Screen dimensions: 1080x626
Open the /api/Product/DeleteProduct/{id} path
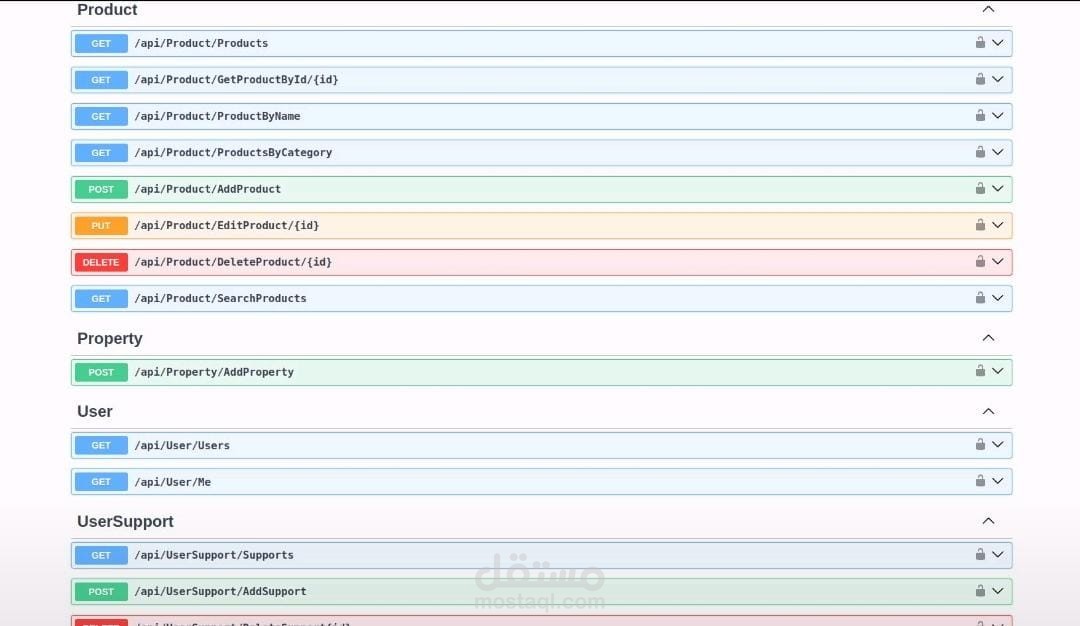233,262
